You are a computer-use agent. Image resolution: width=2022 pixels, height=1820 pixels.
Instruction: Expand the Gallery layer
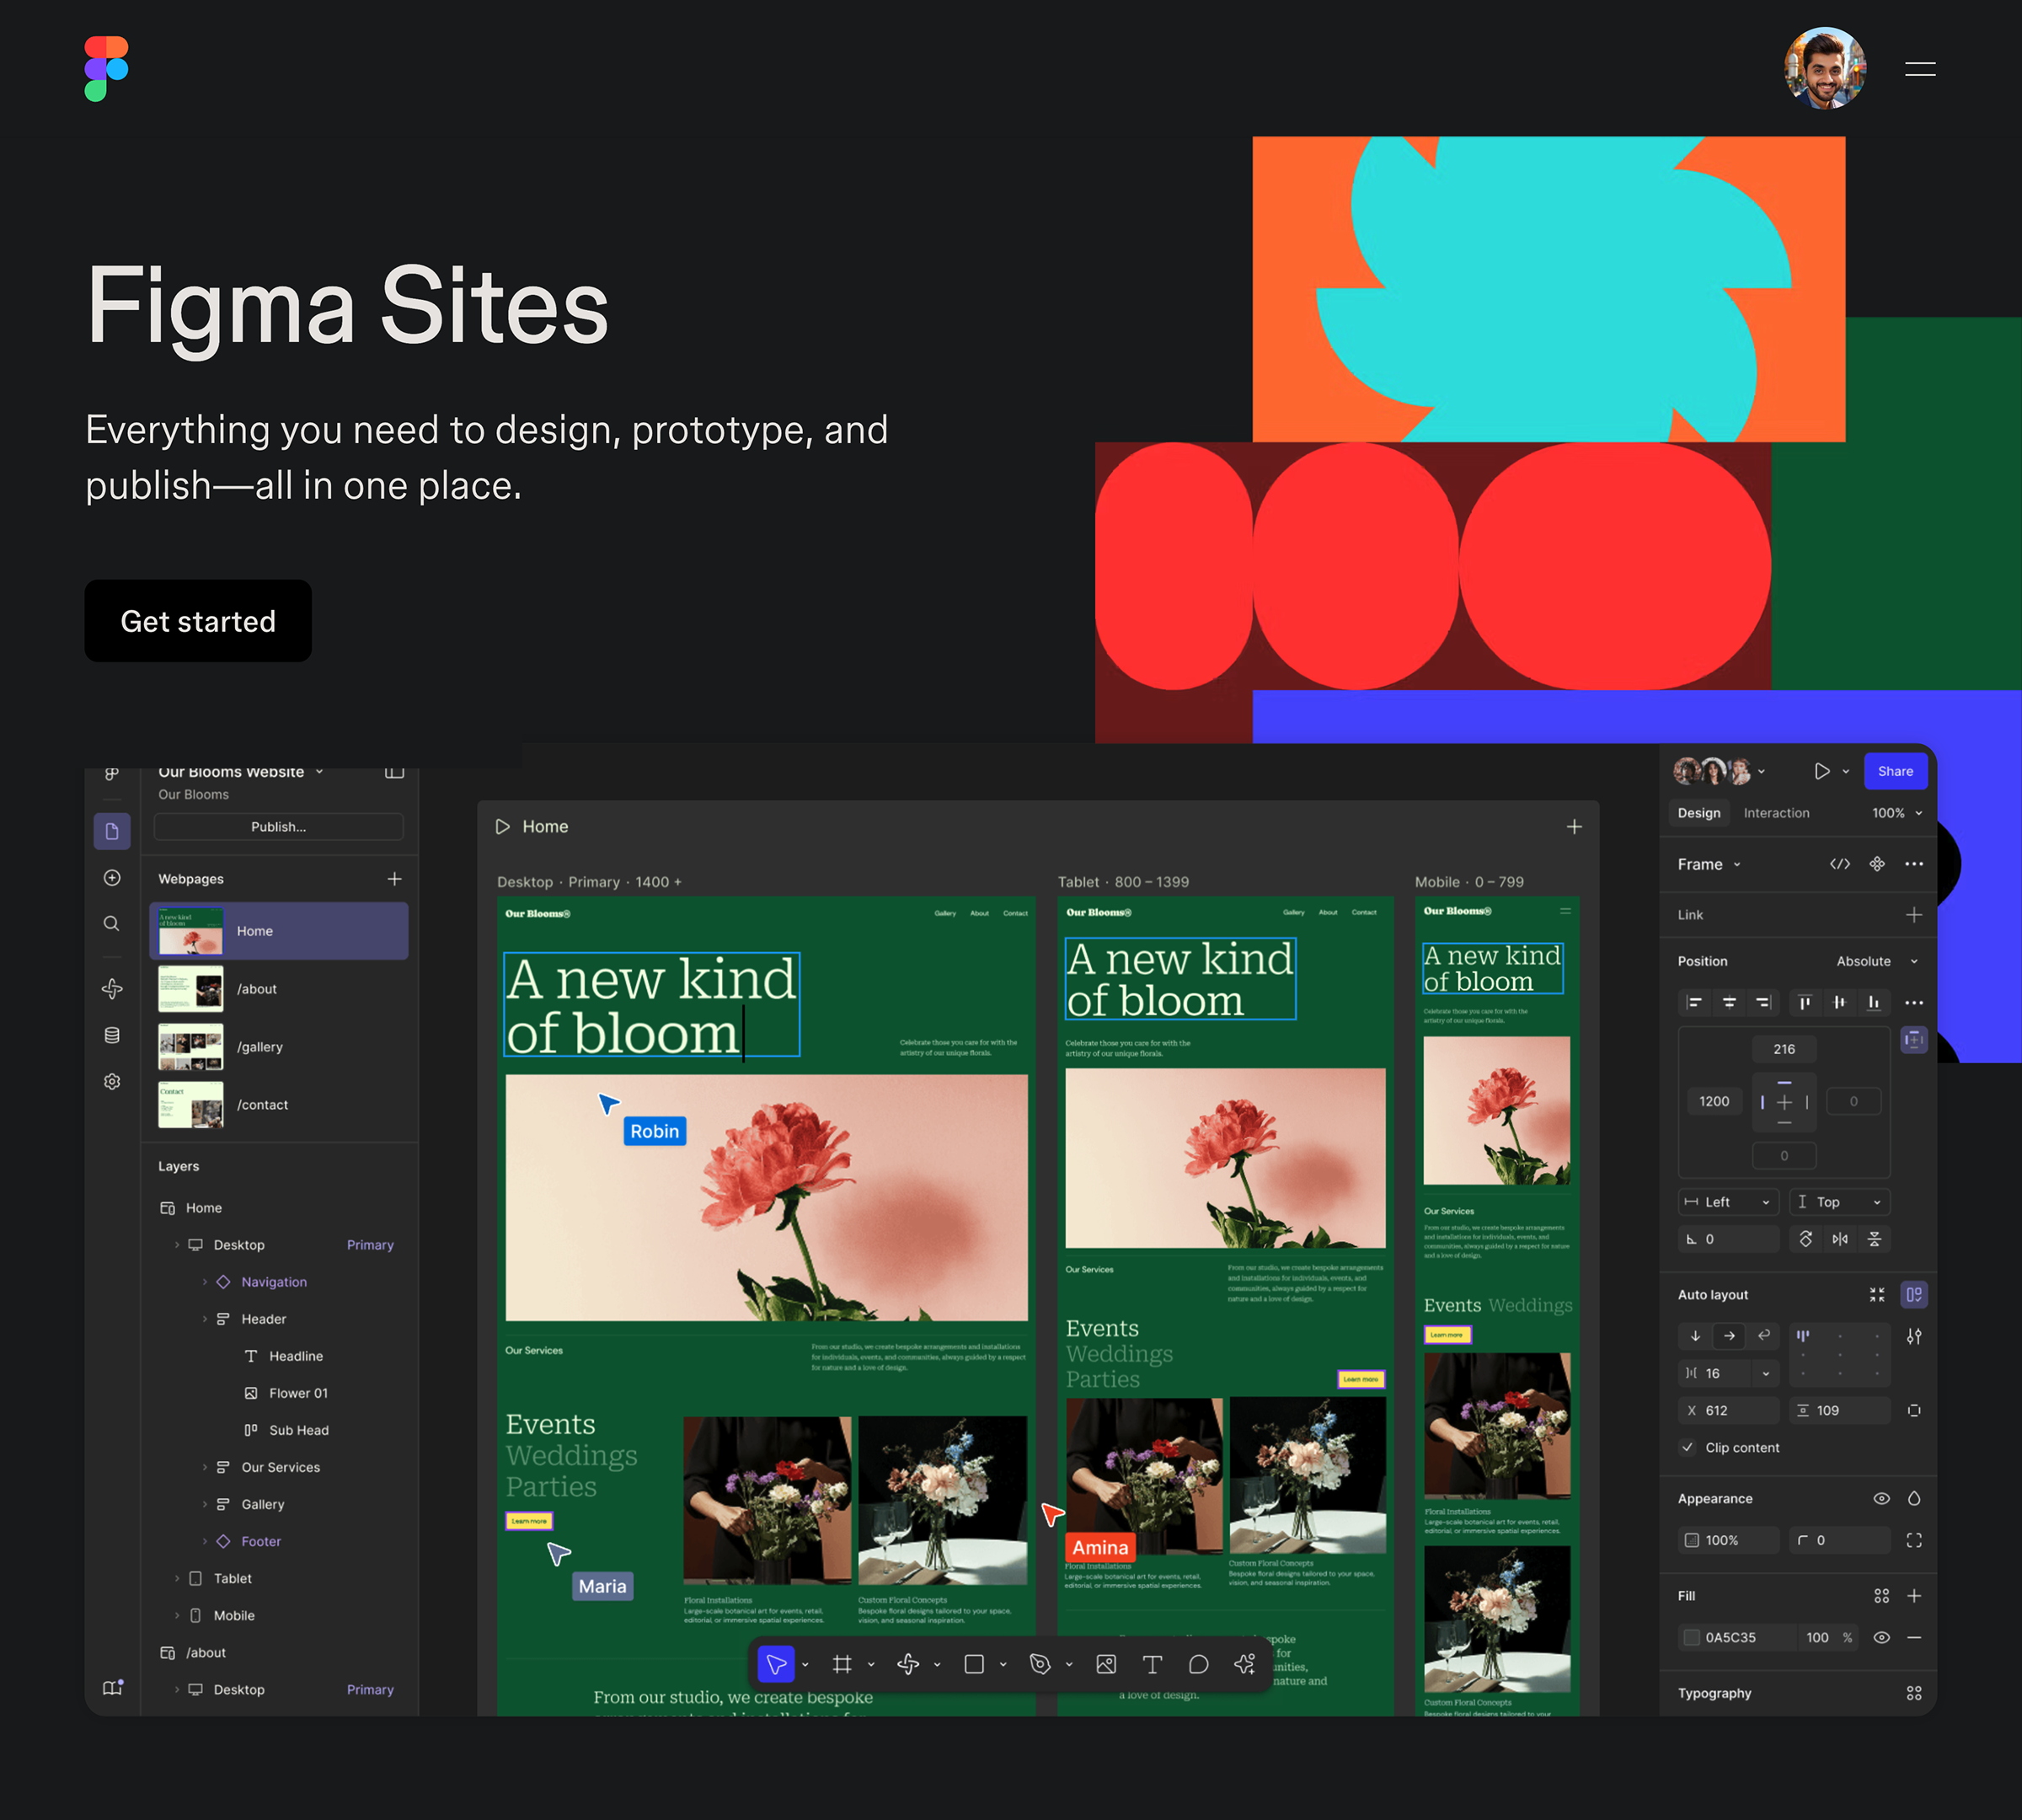205,1504
